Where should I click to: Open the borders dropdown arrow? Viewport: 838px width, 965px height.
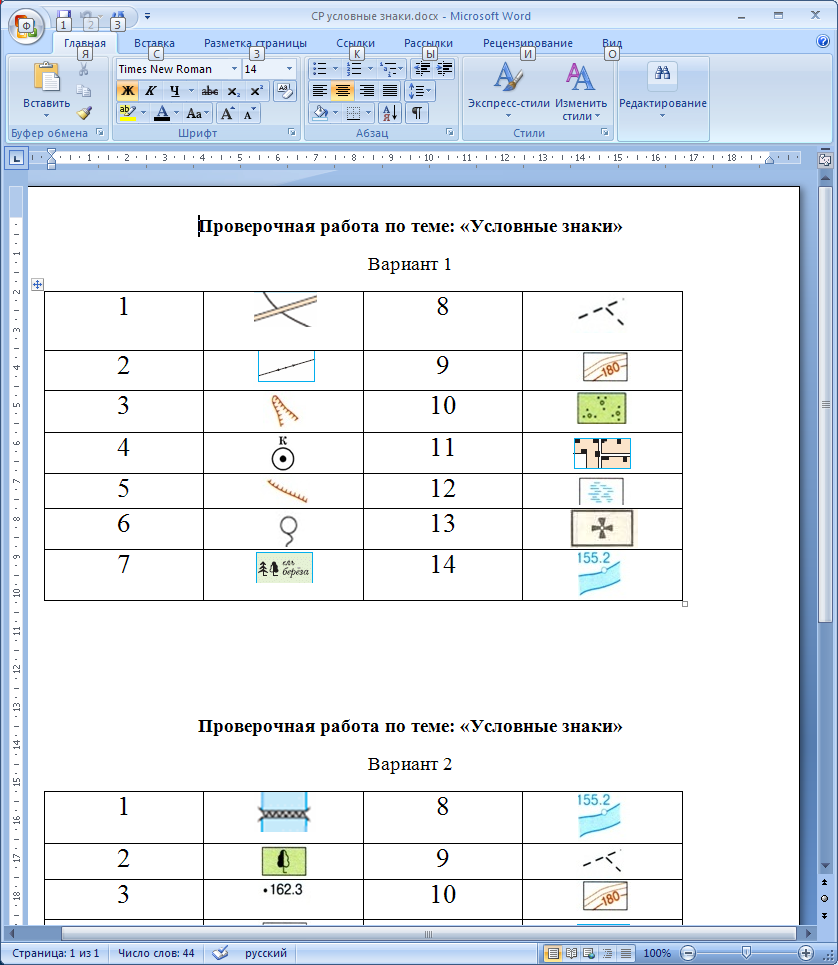click(x=369, y=113)
